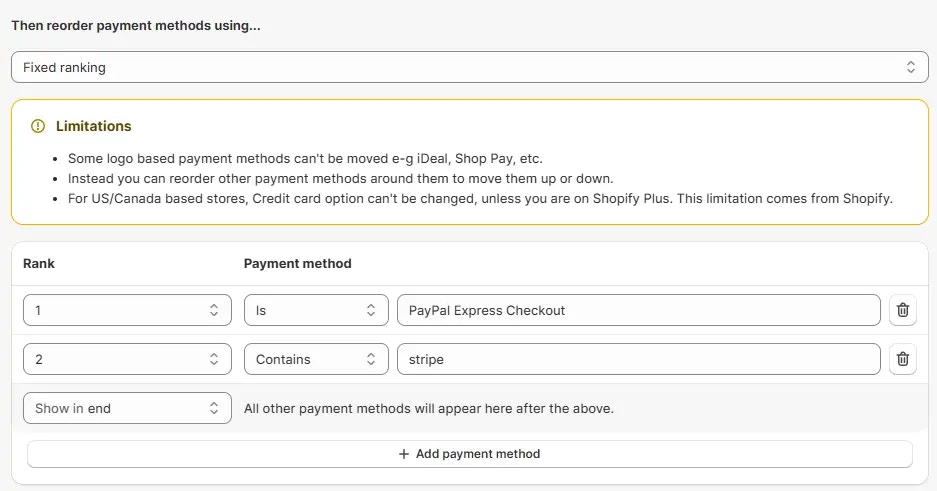Delete the stripe payment method row

tap(902, 359)
